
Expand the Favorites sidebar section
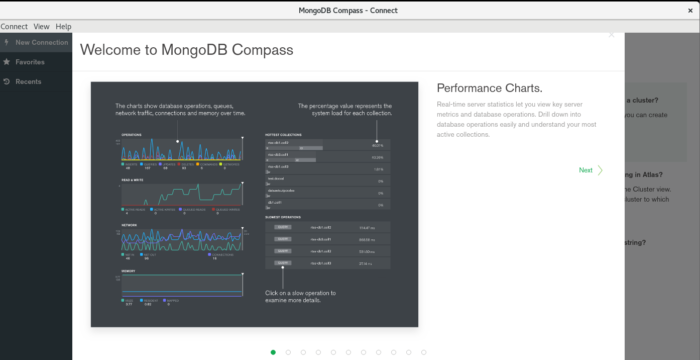point(36,62)
